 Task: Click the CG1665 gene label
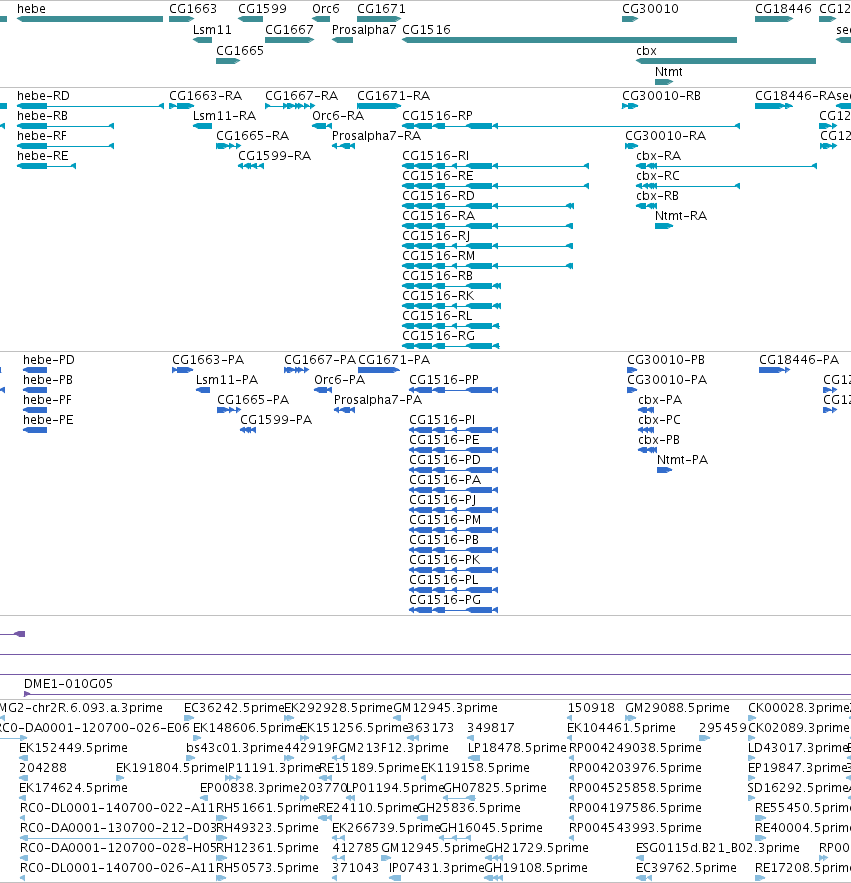coord(240,50)
